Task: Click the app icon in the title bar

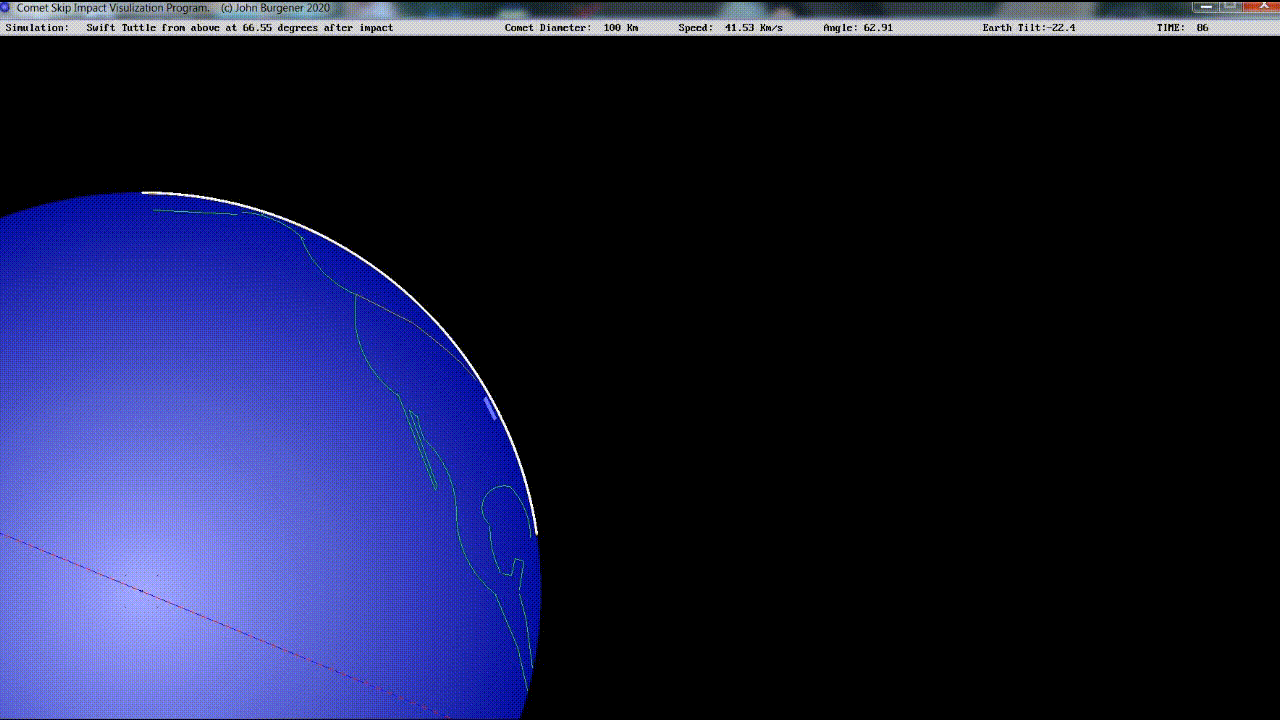Action: (x=6, y=7)
